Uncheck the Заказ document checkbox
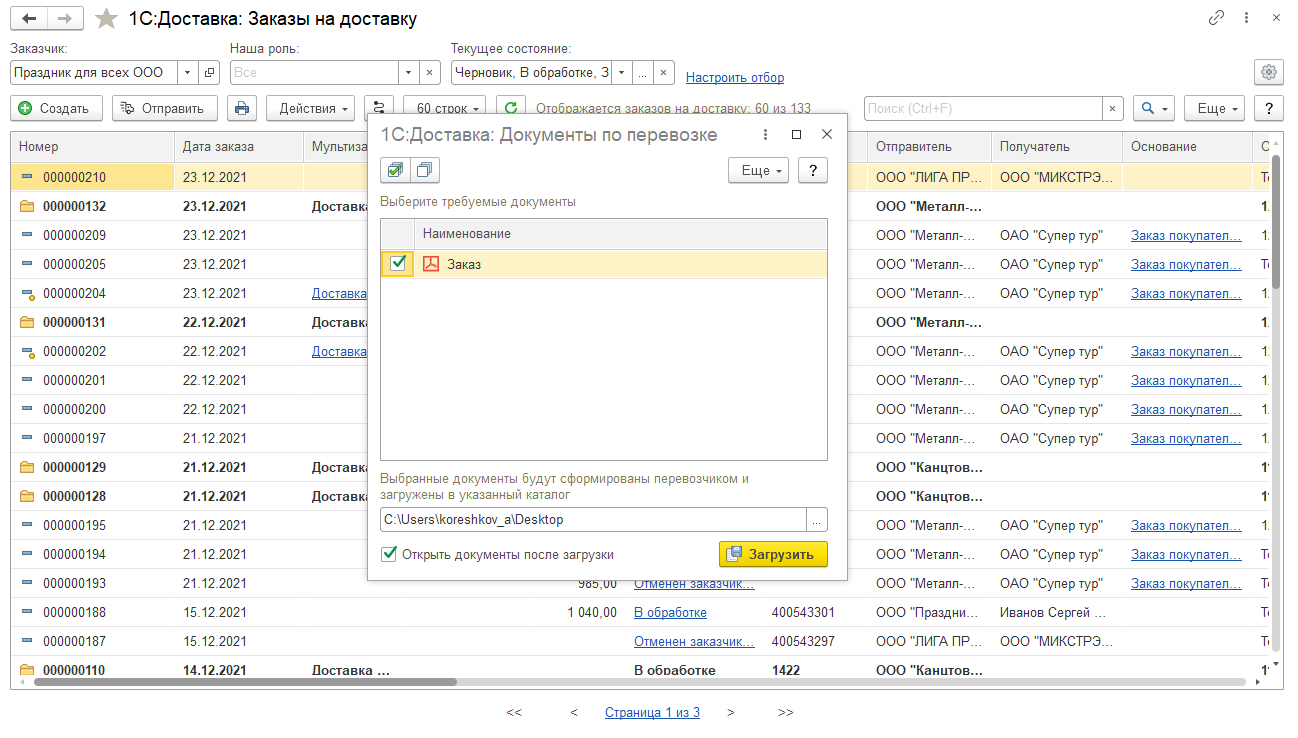This screenshot has height=738, width=1298. [x=398, y=263]
